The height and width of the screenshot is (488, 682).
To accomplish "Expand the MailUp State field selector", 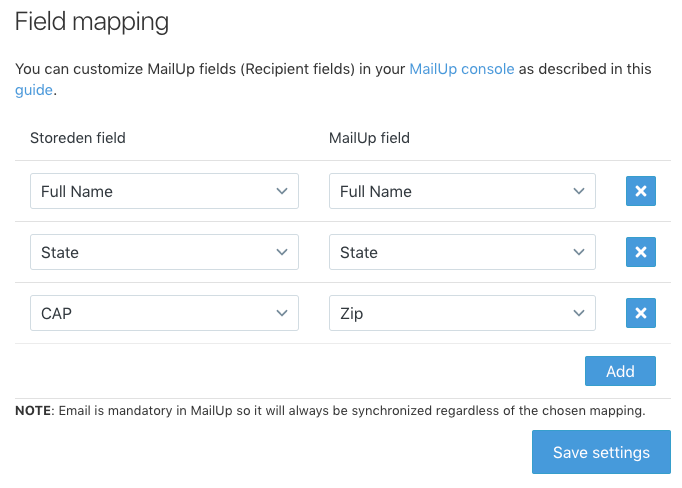I will 462,252.
